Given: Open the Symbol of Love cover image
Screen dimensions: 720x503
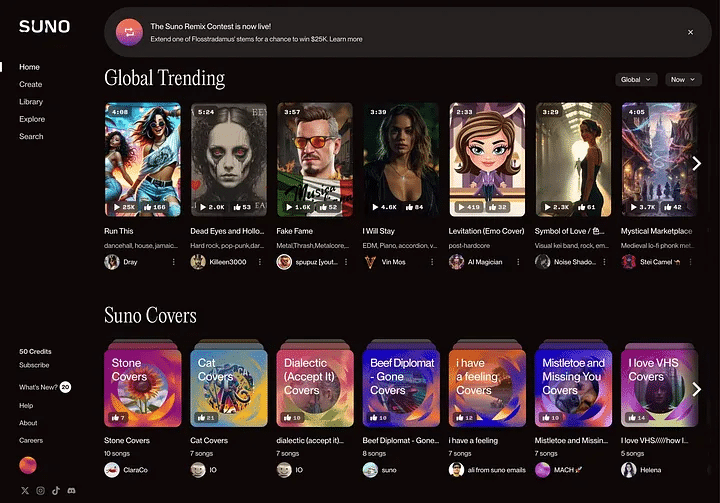Looking at the screenshot, I should (x=573, y=159).
